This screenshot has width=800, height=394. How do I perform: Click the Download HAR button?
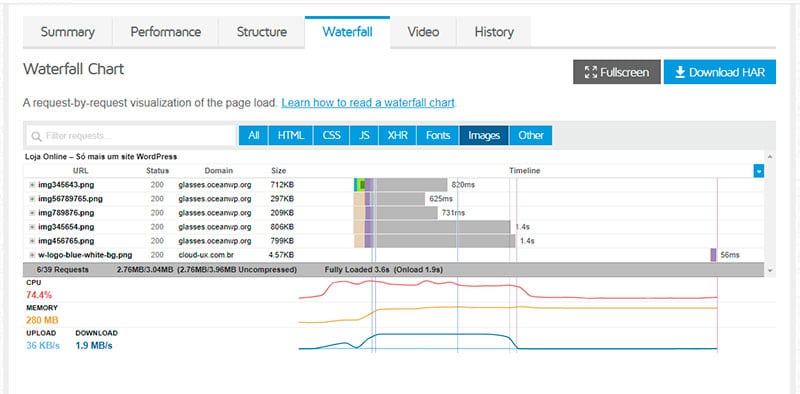tap(720, 72)
